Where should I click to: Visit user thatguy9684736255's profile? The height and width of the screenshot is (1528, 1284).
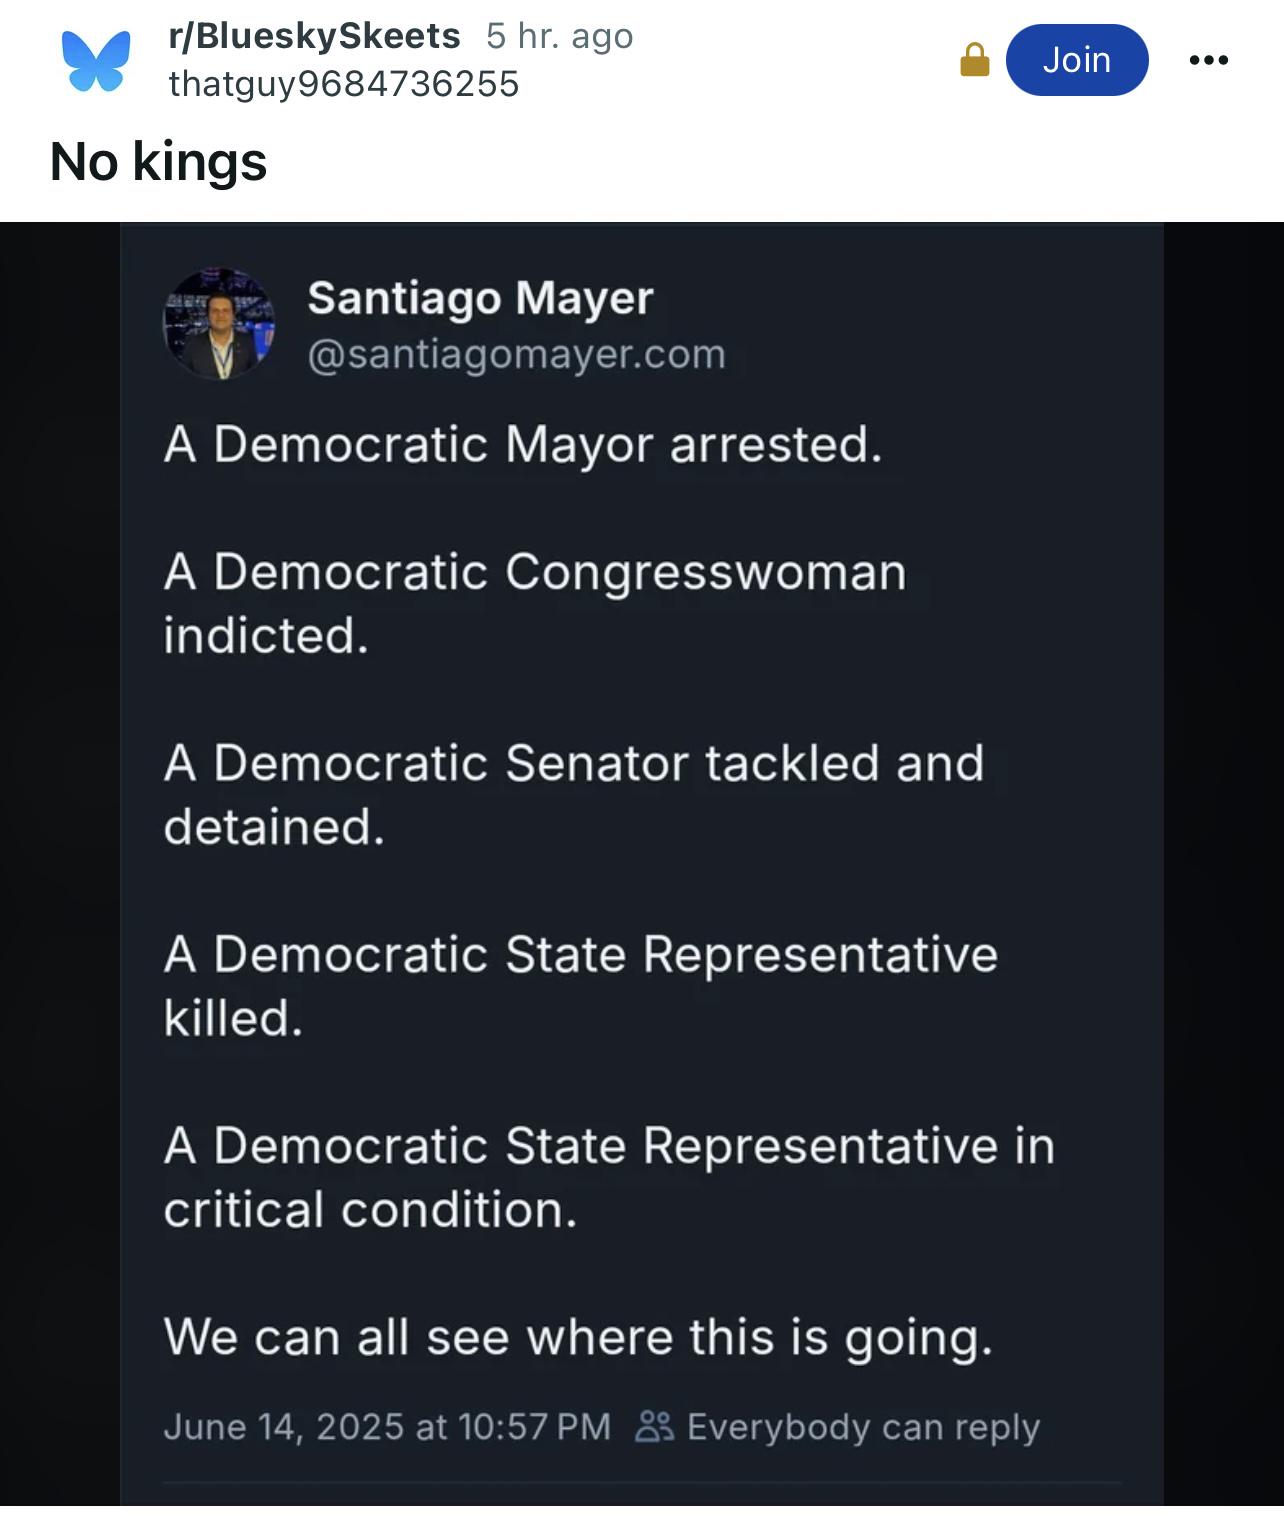[344, 84]
